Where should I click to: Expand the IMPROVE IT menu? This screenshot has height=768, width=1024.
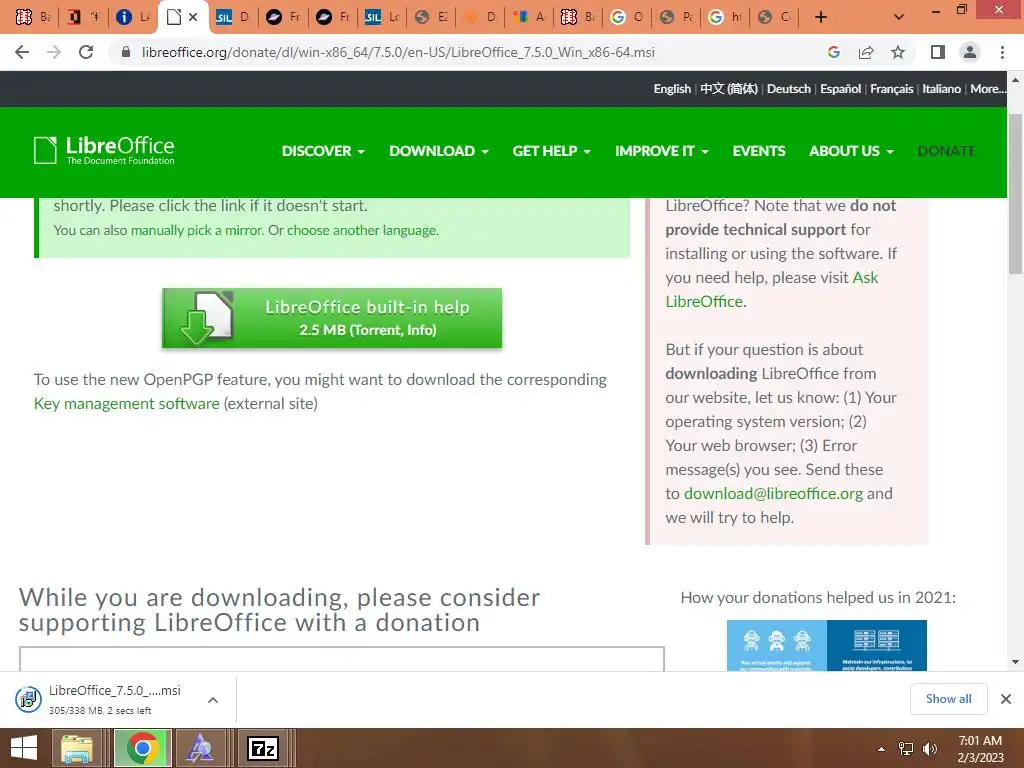pyautogui.click(x=662, y=151)
